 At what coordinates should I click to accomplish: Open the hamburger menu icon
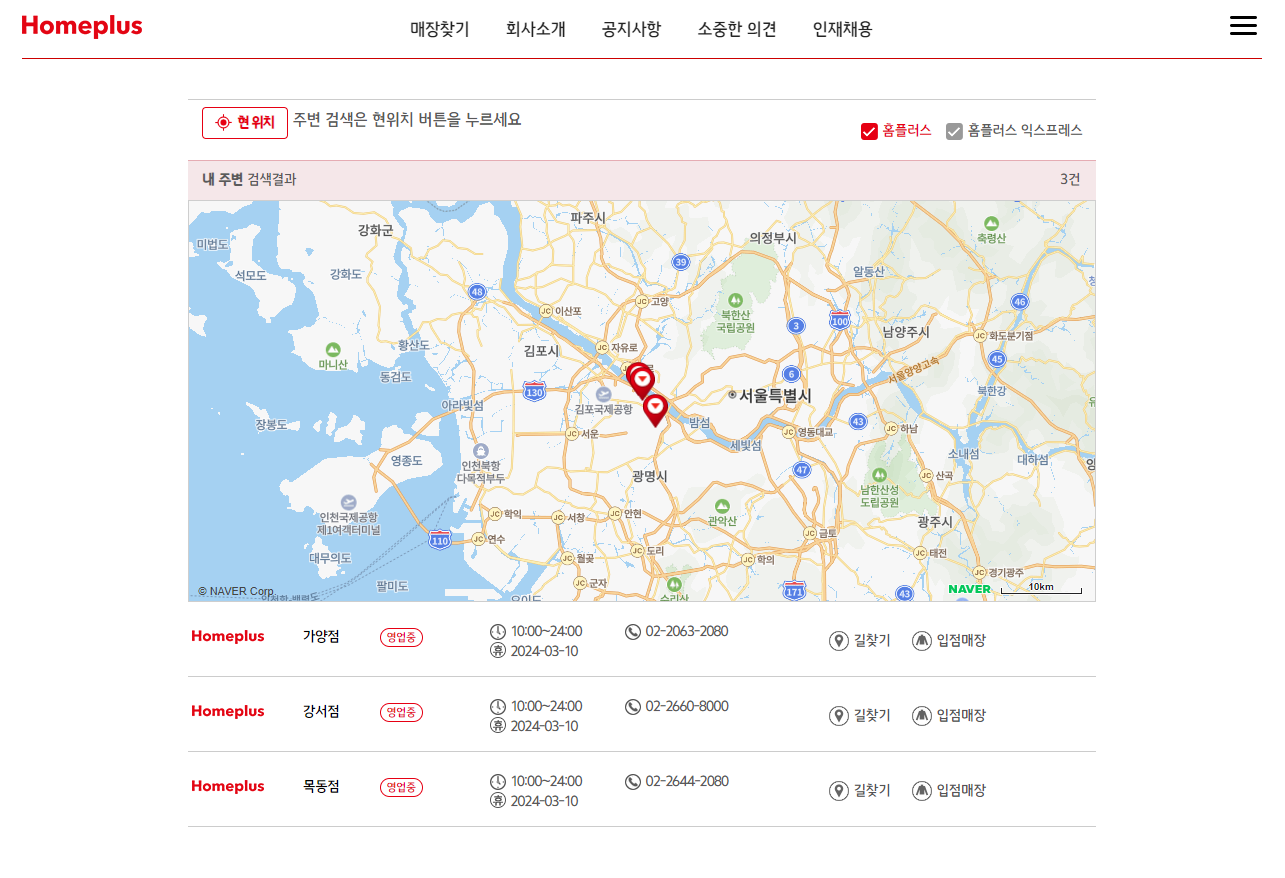1243,26
